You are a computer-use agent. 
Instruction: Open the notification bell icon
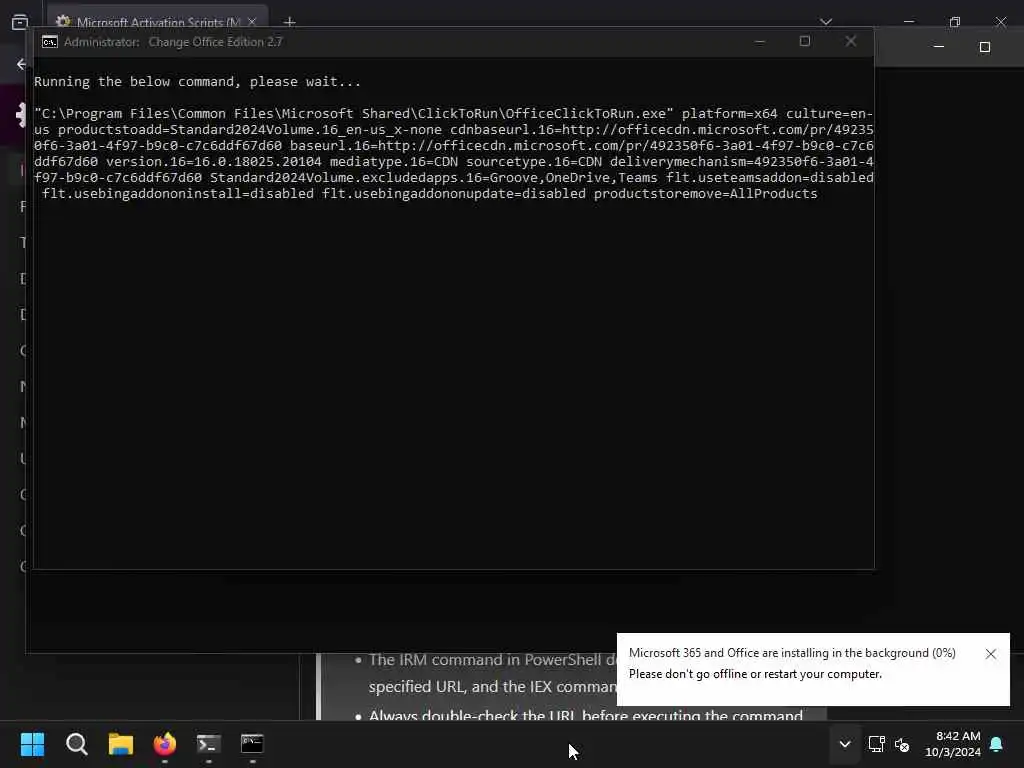tap(997, 744)
